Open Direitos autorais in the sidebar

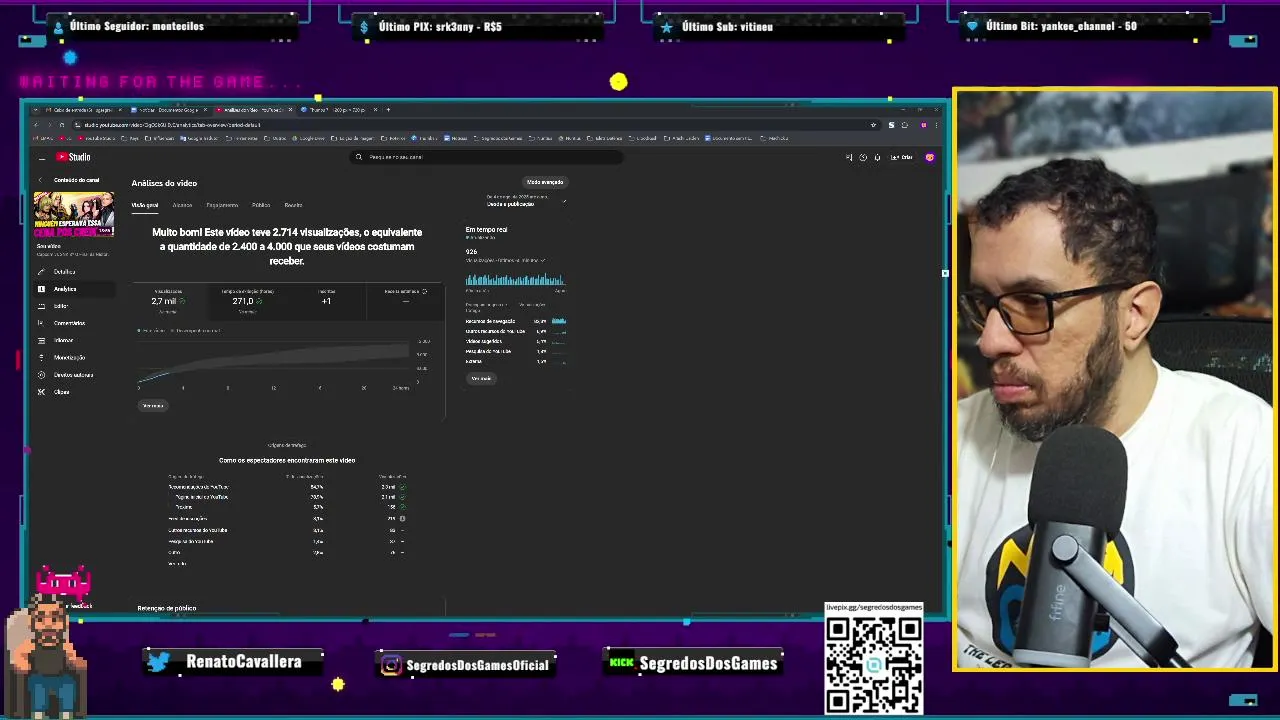73,375
